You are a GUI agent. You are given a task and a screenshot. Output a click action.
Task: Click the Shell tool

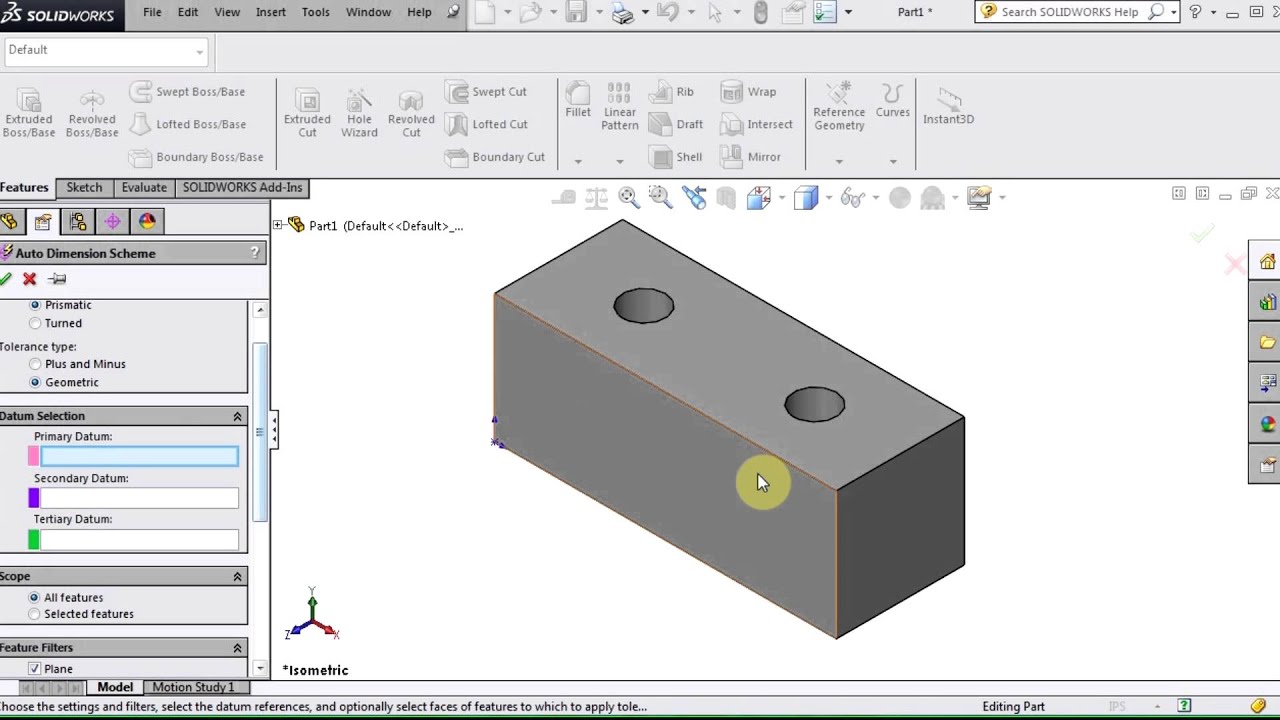click(x=675, y=157)
